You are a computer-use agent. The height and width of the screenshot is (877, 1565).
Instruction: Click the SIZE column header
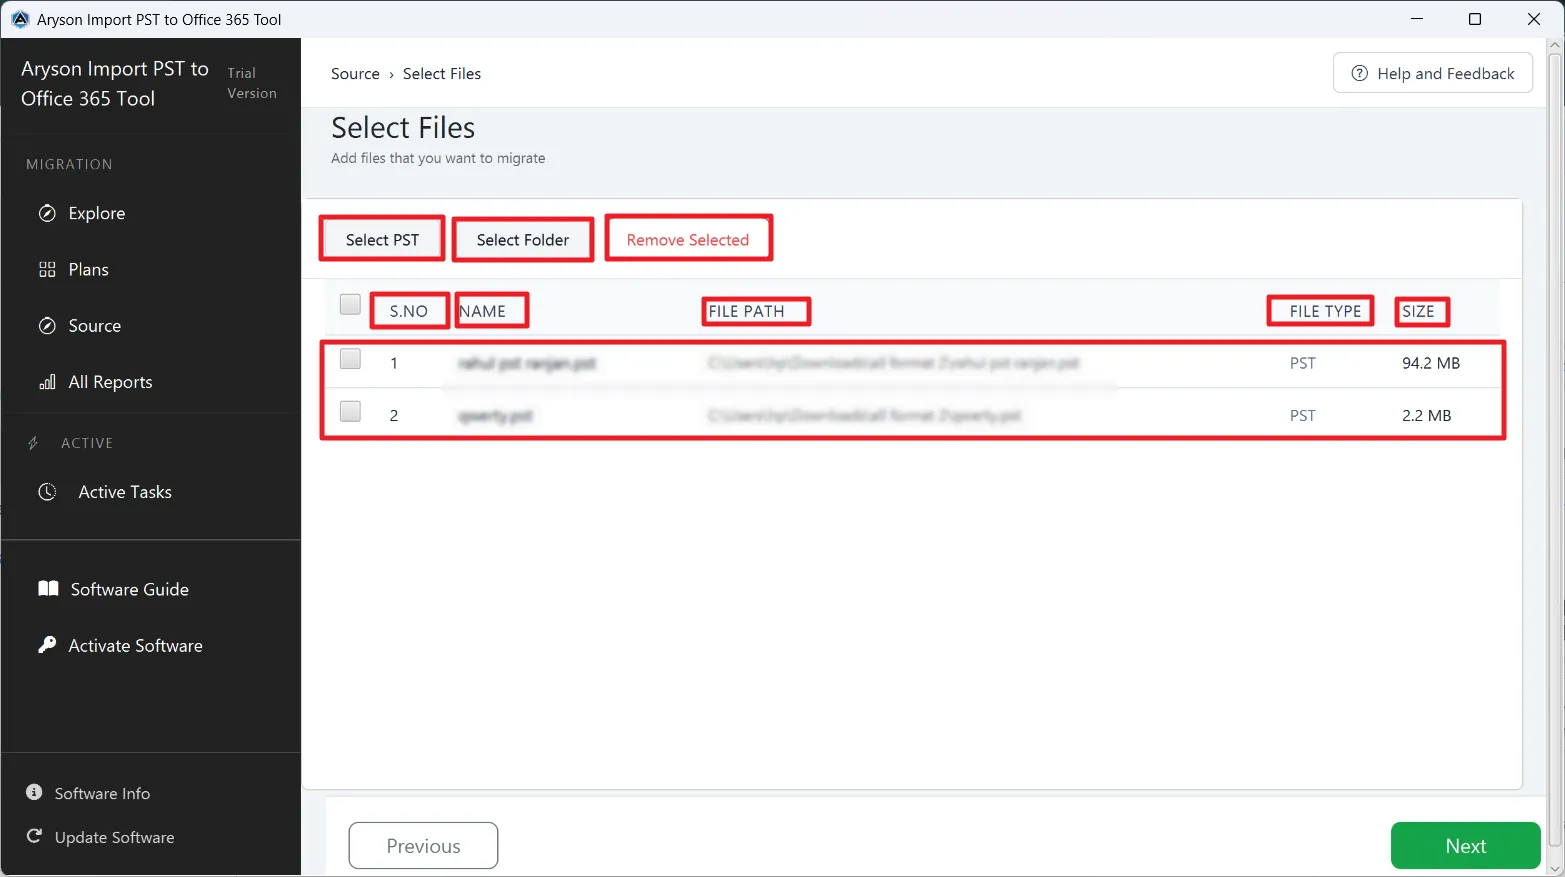pyautogui.click(x=1418, y=311)
